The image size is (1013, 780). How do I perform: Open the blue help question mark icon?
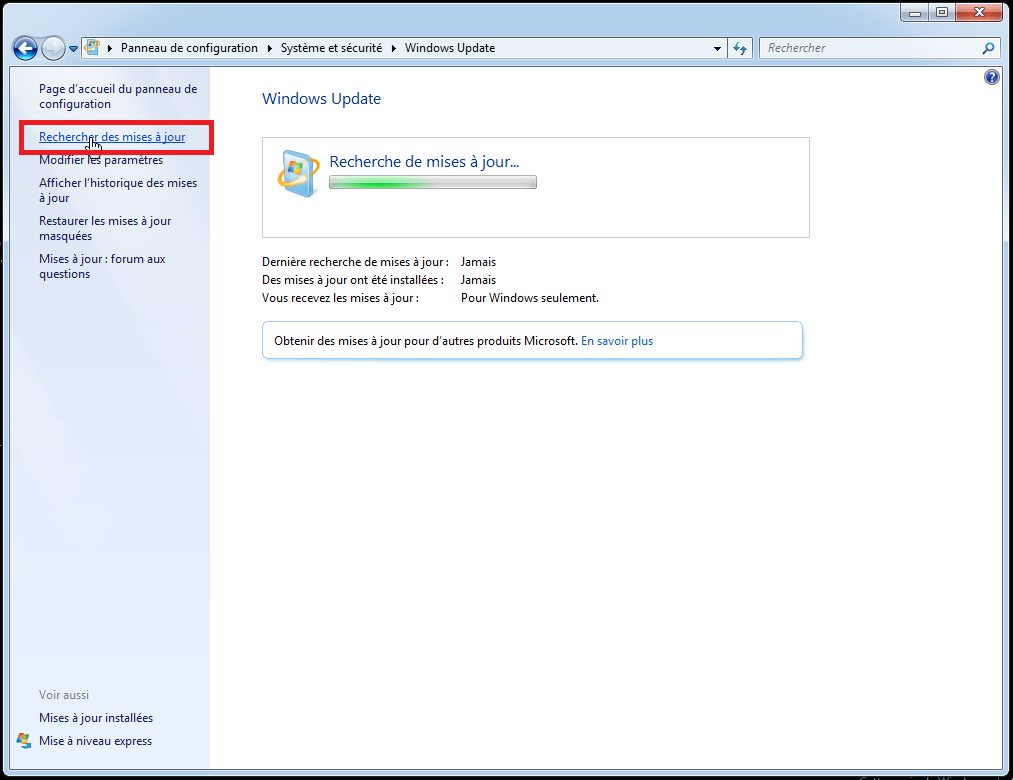[992, 78]
